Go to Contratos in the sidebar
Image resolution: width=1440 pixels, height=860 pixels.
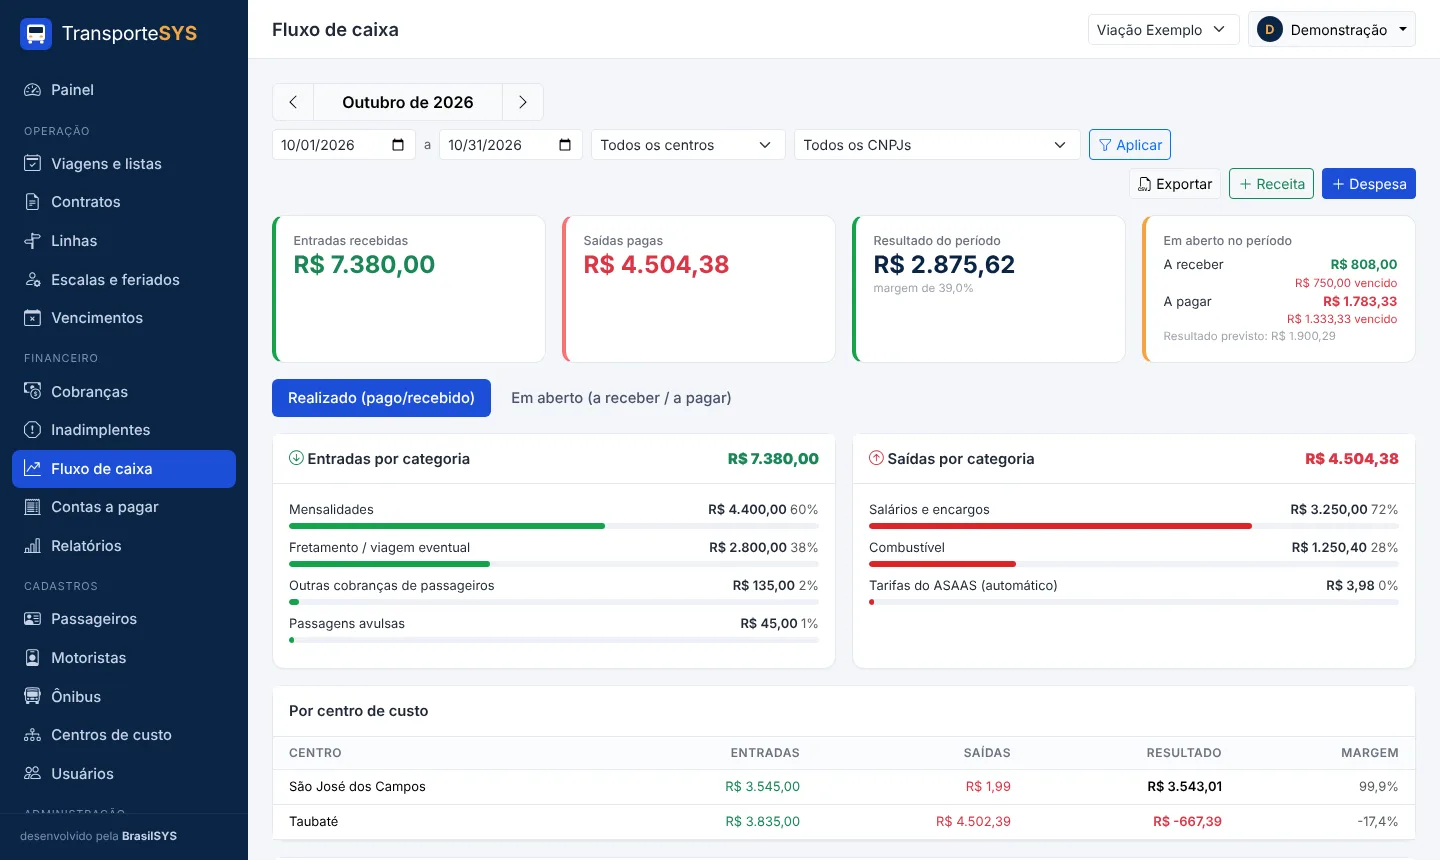tap(124, 202)
